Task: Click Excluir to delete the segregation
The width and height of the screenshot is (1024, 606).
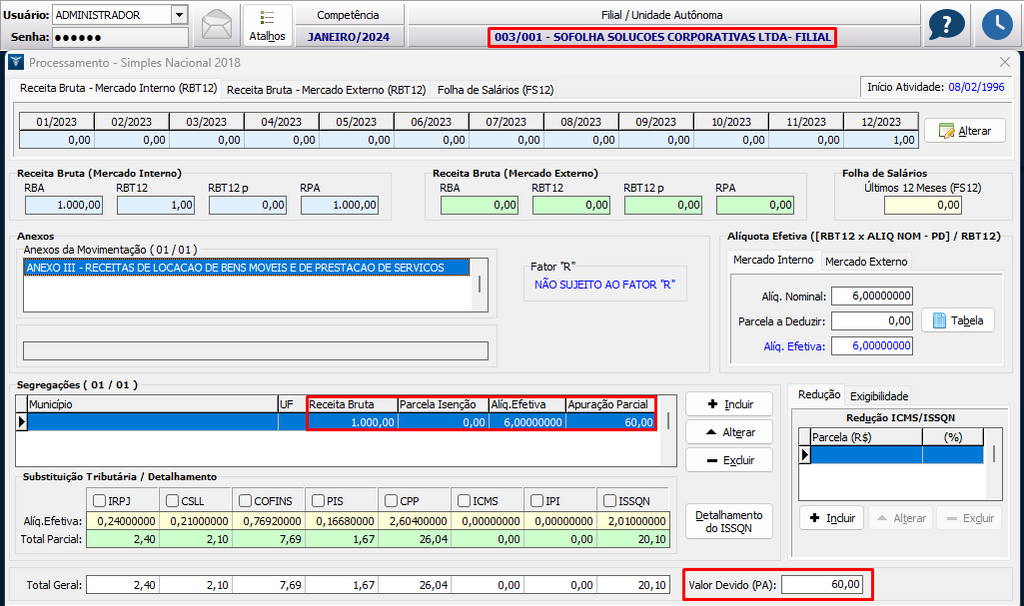Action: click(728, 461)
